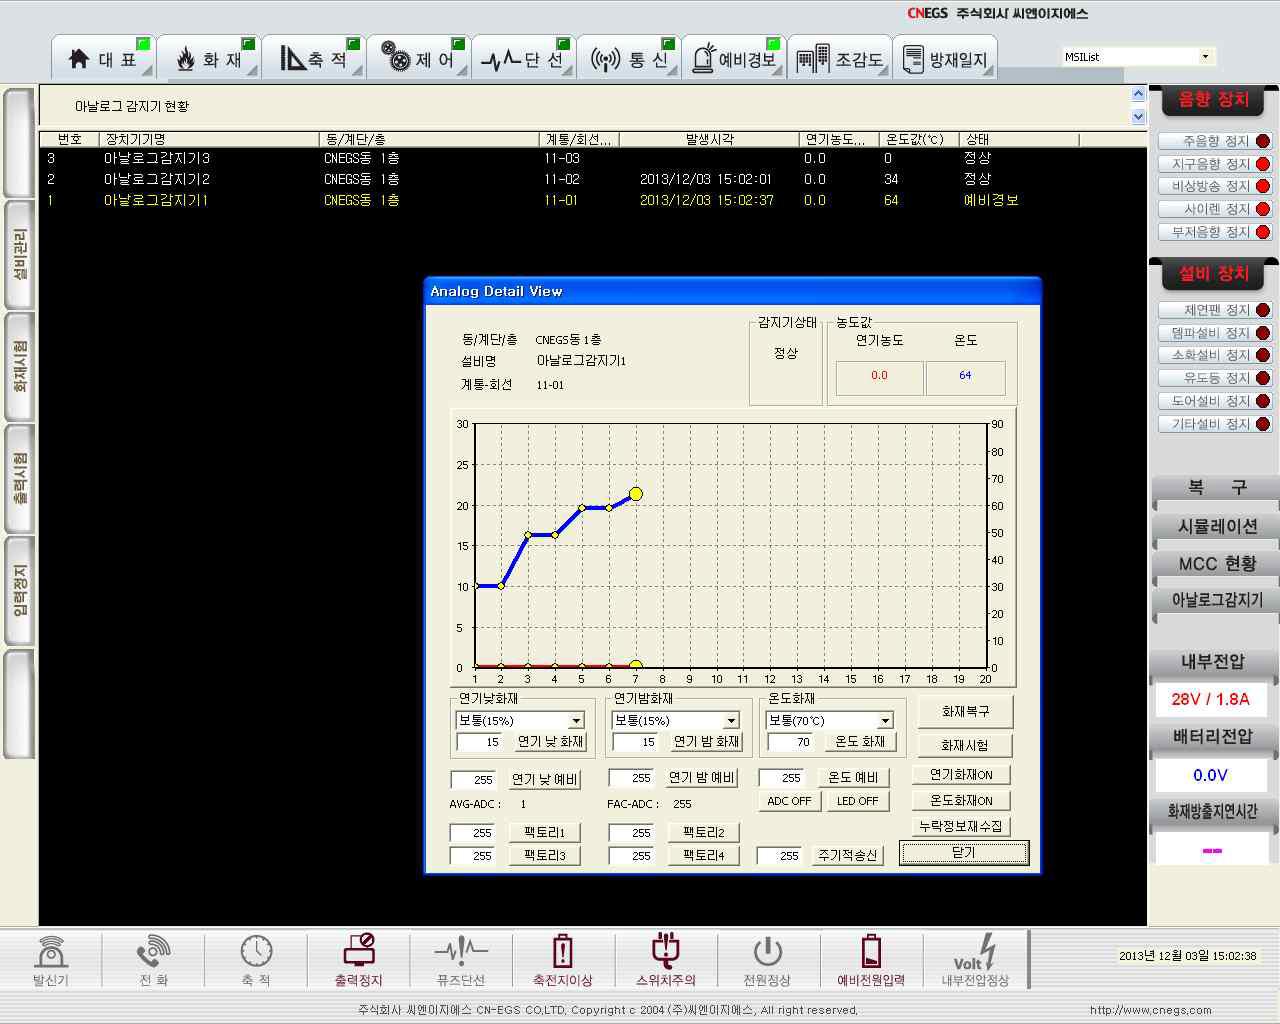This screenshot has width=1280, height=1024.
Task: Click the LED OFF button
Action: (x=857, y=801)
